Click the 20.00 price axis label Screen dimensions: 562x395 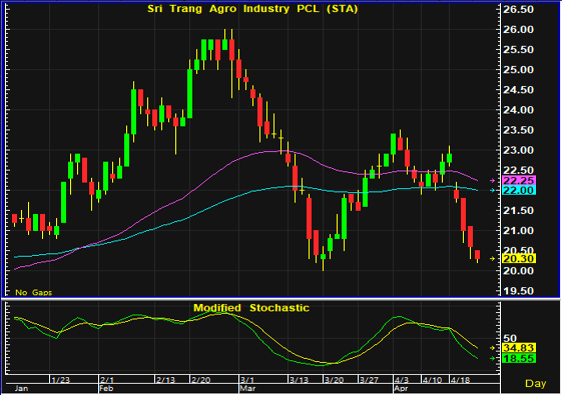click(518, 271)
